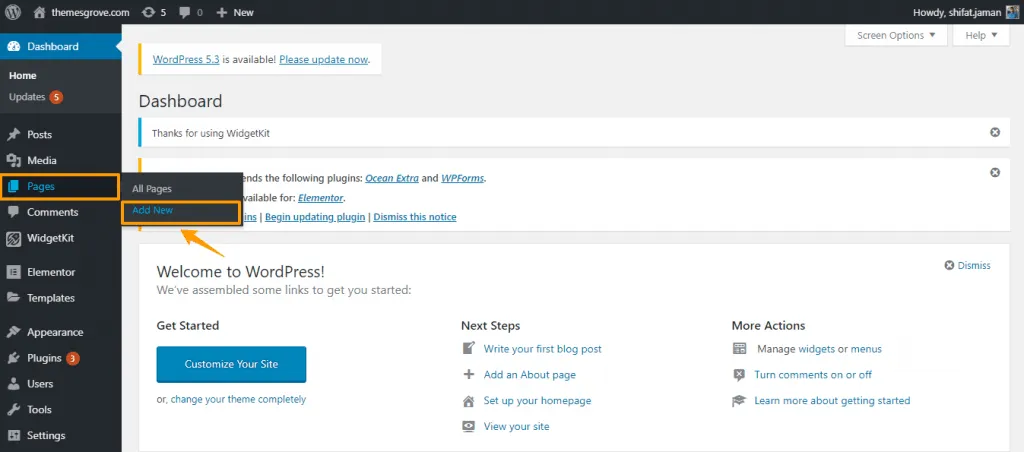Viewport: 1024px width, 452px height.
Task: Expand the Help dropdown tab
Action: [982, 35]
